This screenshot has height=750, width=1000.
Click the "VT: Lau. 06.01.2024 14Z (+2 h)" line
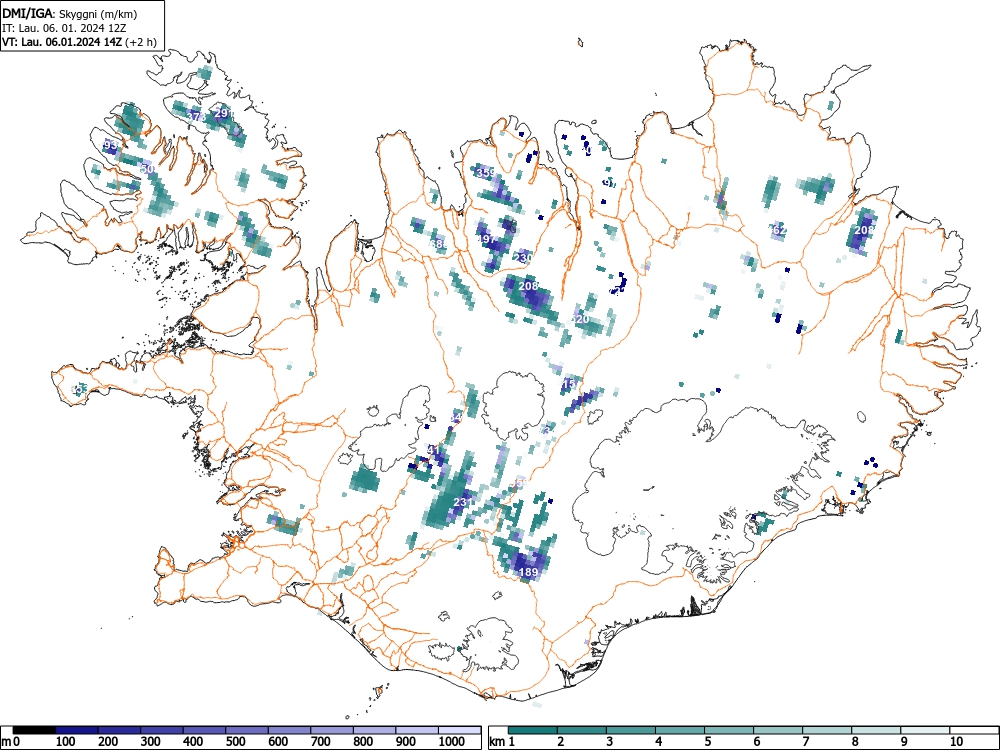point(79,42)
